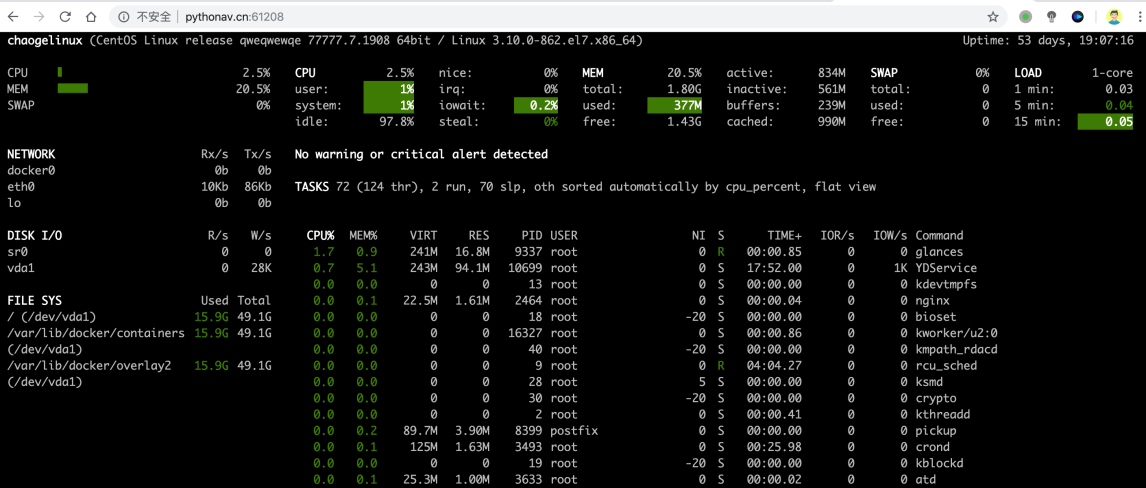The height and width of the screenshot is (488, 1146).
Task: Reload the Glances page
Action: (x=65, y=16)
